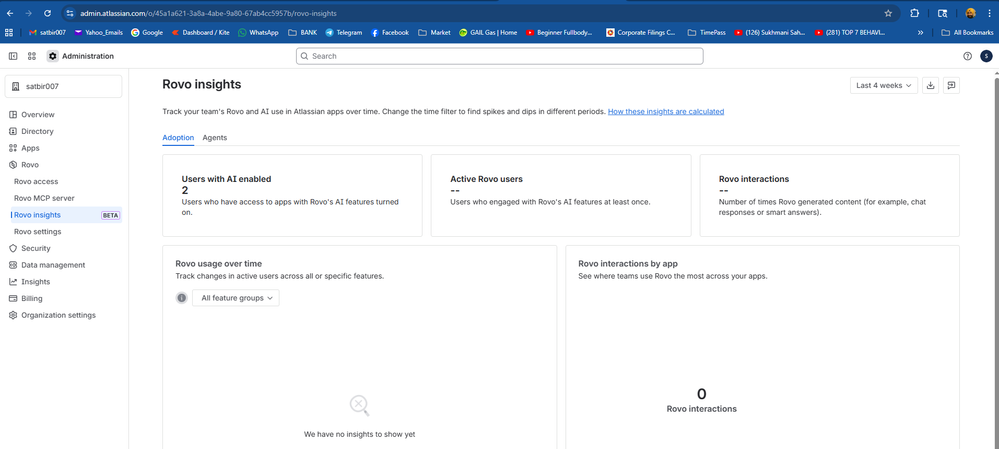Image resolution: width=999 pixels, height=449 pixels.
Task: Open the (126) Sukhmani Sahib YouTube bookmark
Action: click(x=771, y=32)
